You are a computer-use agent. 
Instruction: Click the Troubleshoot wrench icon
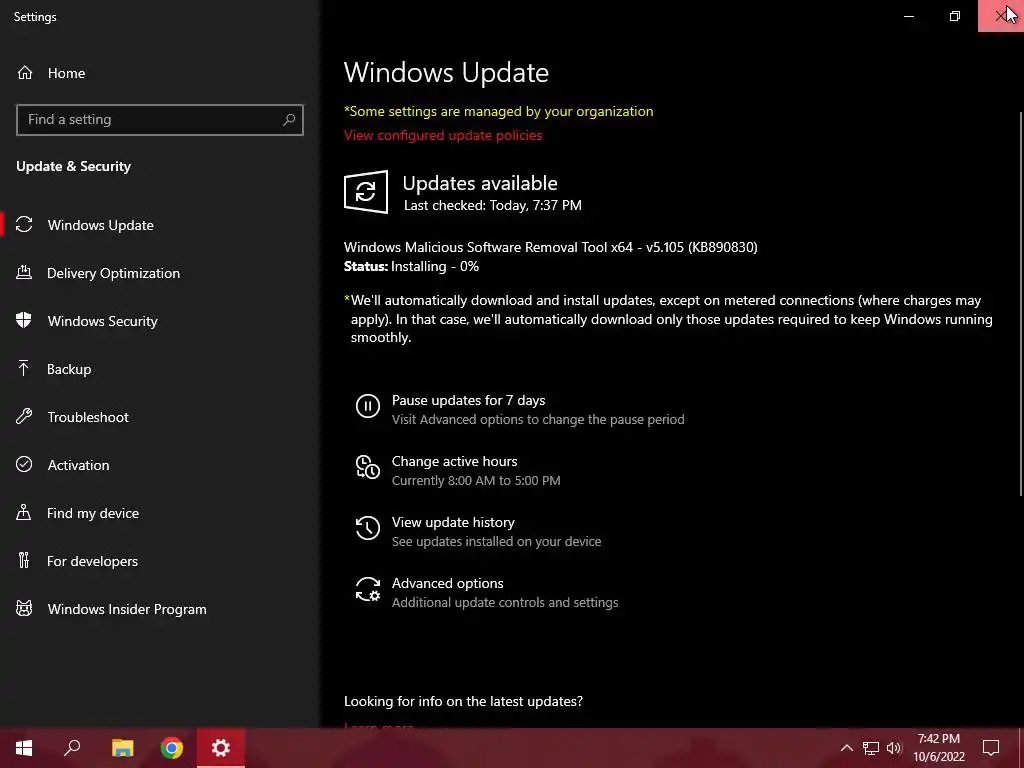24,417
